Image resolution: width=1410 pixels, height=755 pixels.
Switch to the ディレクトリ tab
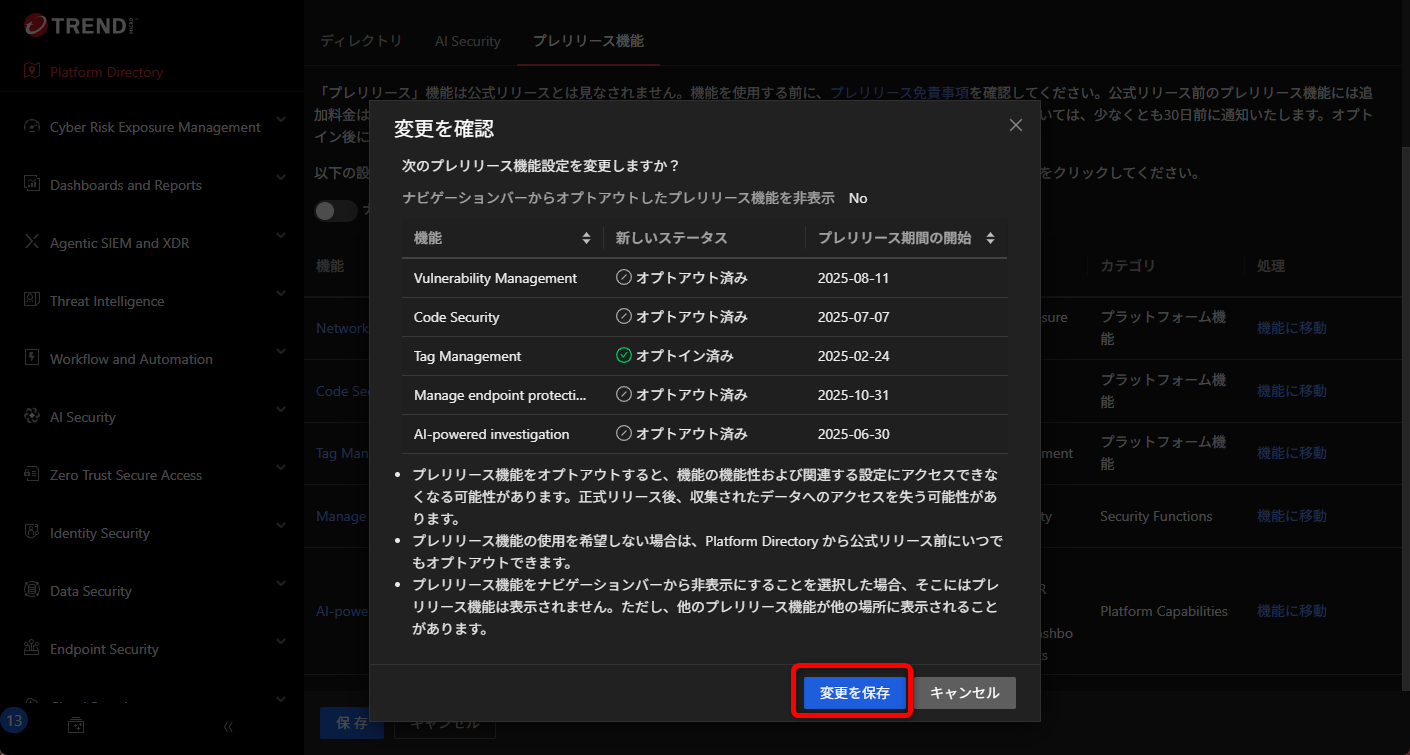(x=361, y=41)
